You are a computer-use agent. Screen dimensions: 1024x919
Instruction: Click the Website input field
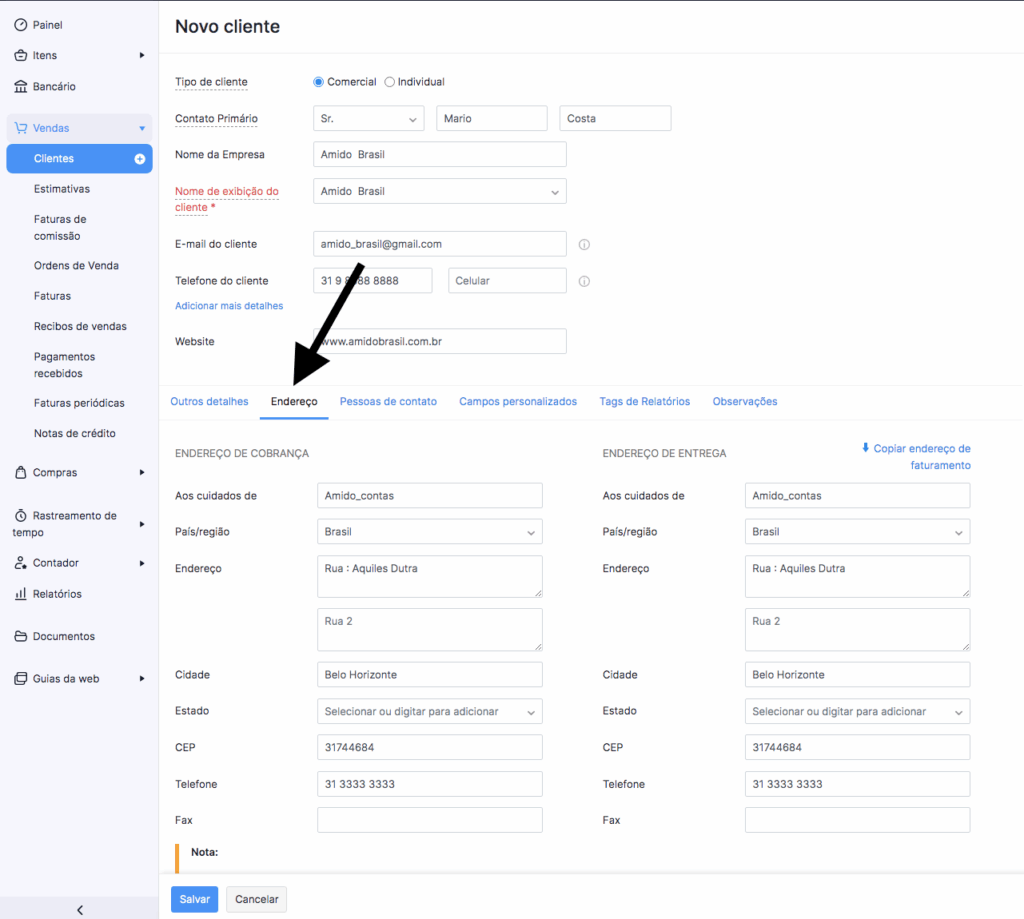(440, 342)
